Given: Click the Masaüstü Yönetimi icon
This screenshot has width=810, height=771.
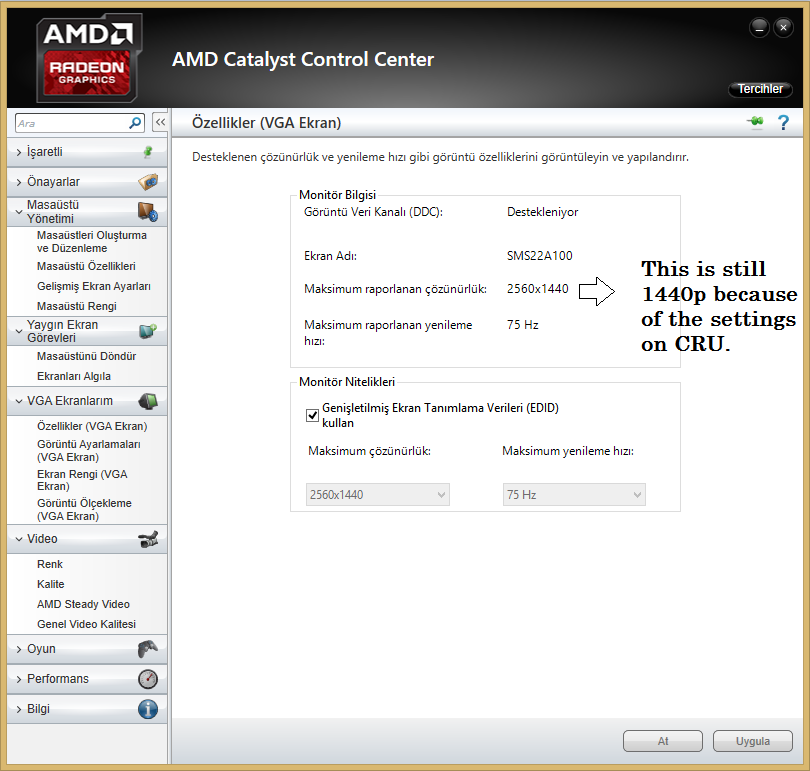Looking at the screenshot, I should 148,212.
